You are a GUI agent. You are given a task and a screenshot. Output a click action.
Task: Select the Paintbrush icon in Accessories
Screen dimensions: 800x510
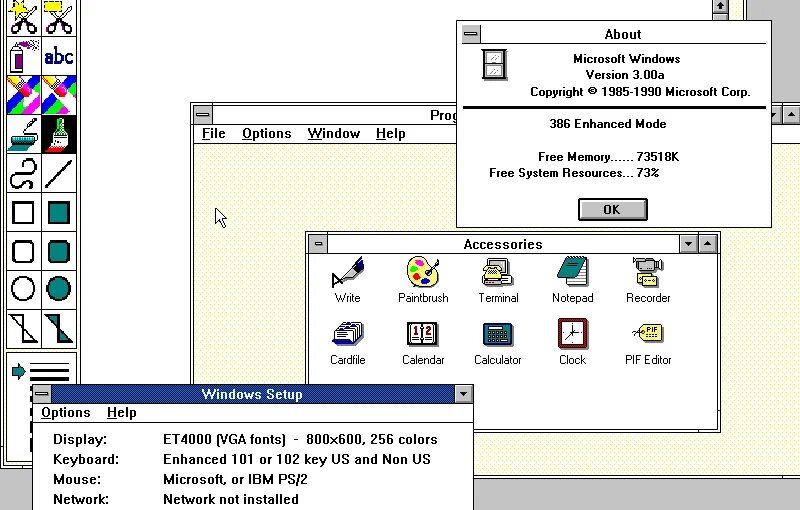(x=423, y=280)
